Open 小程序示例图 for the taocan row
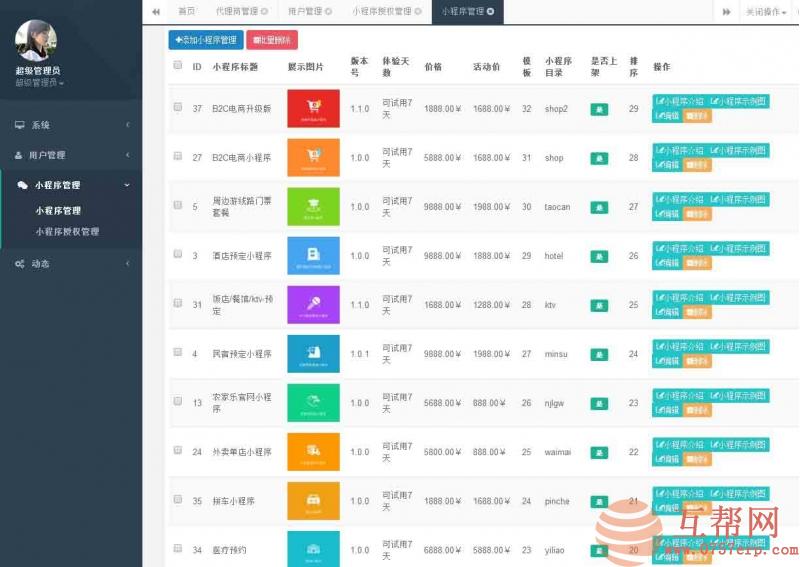 [x=739, y=199]
